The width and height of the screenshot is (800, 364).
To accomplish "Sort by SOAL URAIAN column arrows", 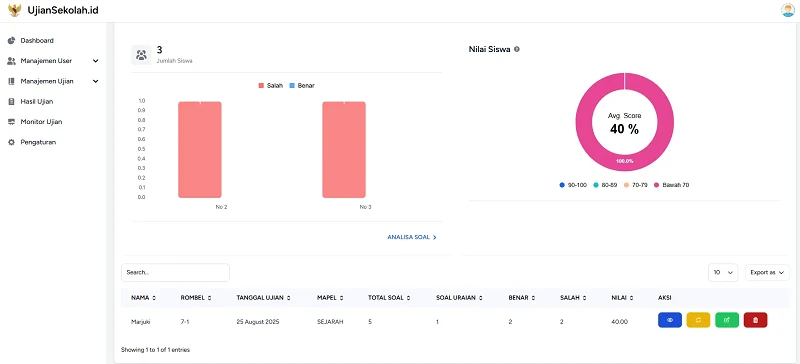I will pos(481,298).
